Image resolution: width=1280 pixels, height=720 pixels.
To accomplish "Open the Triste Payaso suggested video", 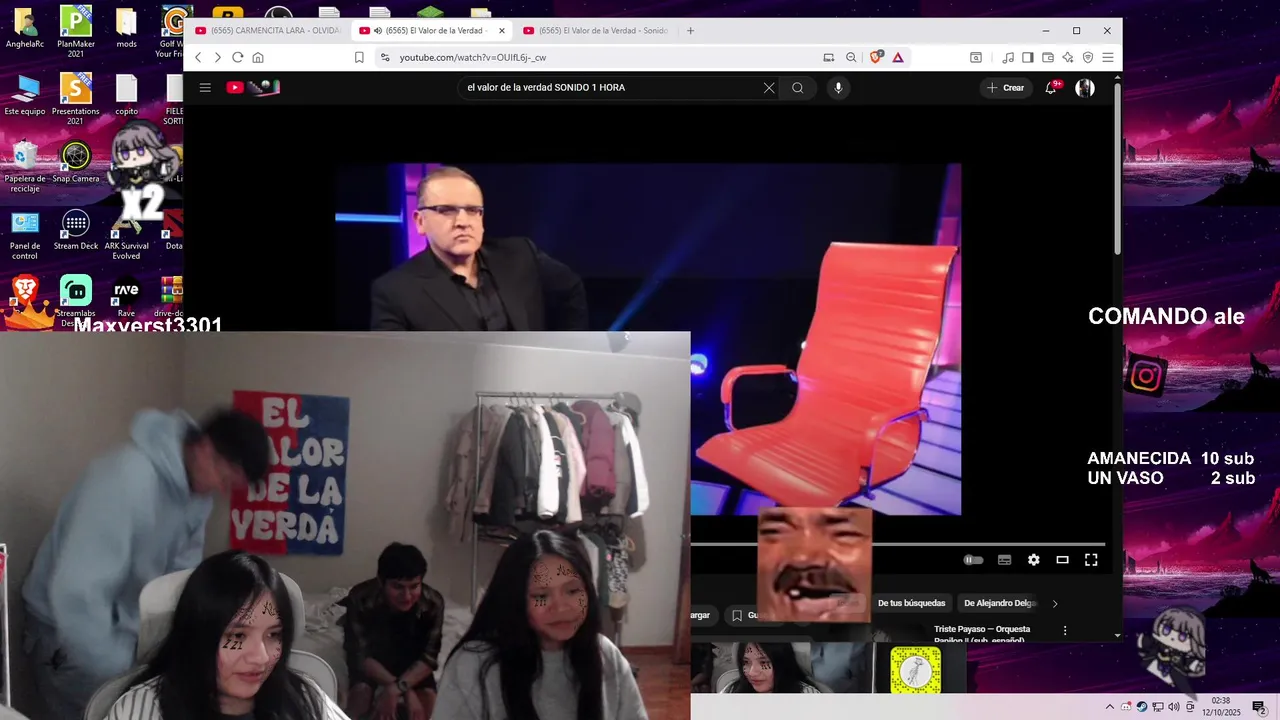I will click(982, 633).
